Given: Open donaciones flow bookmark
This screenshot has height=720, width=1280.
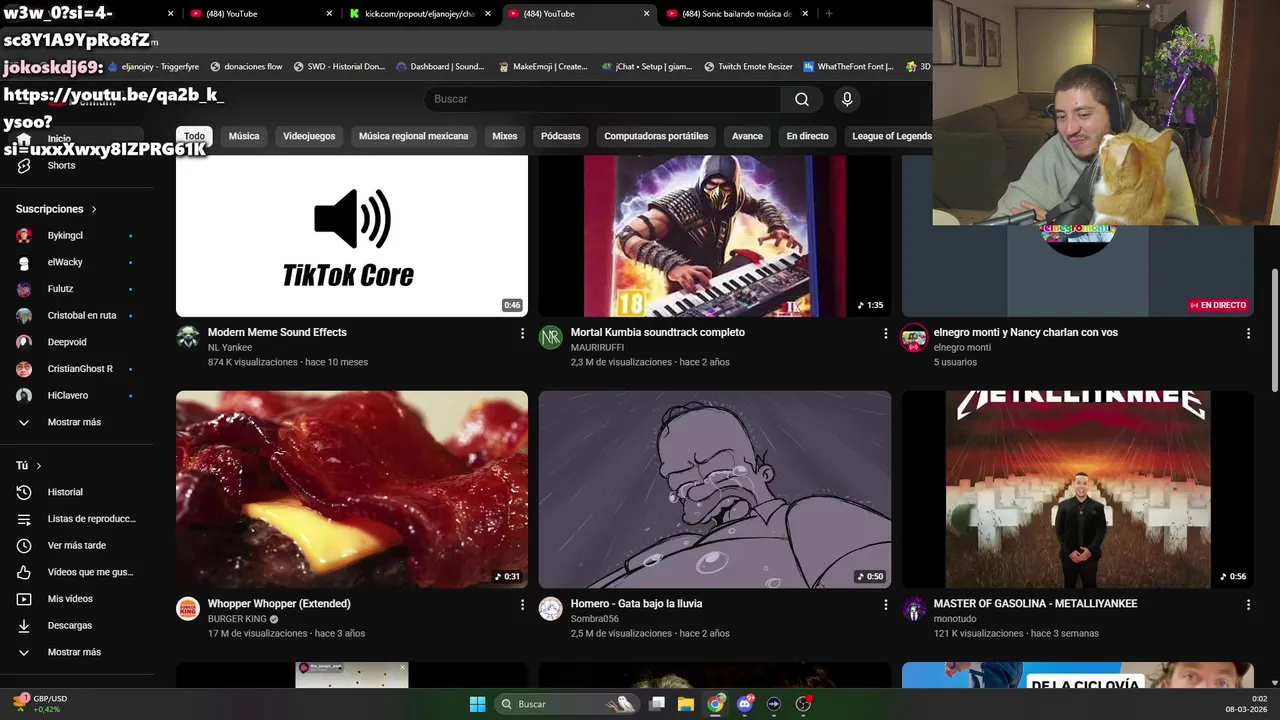Looking at the screenshot, I should (246, 67).
